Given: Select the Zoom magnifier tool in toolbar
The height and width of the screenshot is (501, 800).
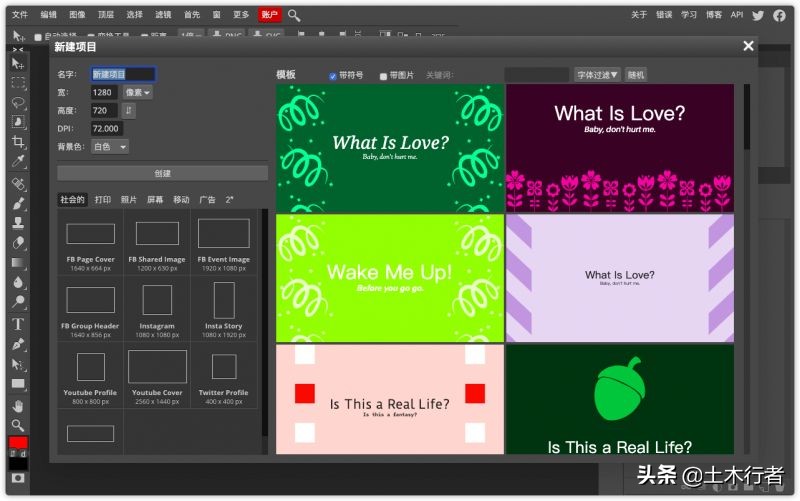Looking at the screenshot, I should [x=18, y=425].
